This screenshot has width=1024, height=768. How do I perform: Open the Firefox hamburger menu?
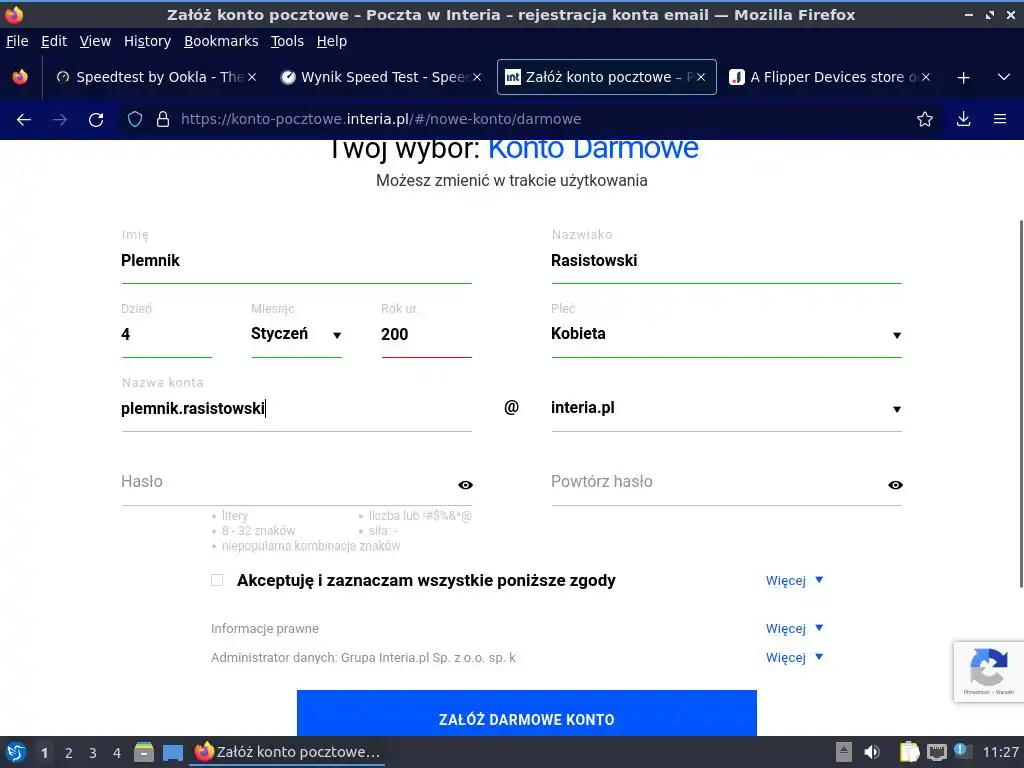1000,119
